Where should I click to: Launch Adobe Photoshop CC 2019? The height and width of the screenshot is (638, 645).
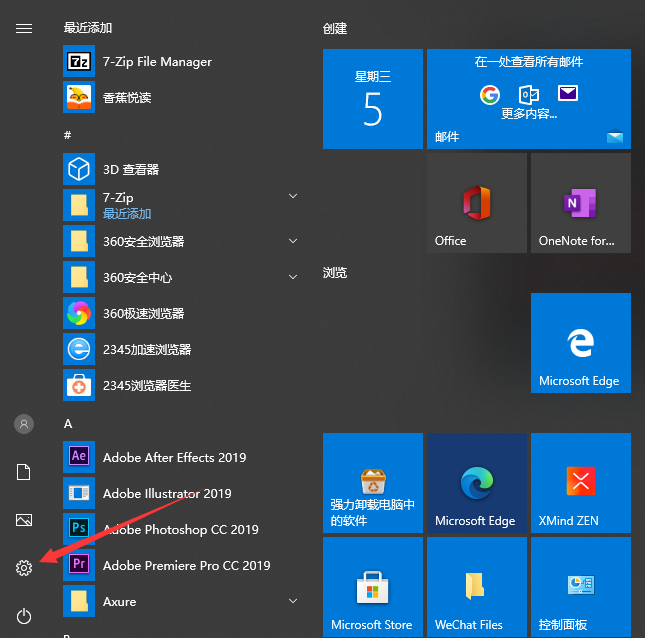(x=180, y=529)
